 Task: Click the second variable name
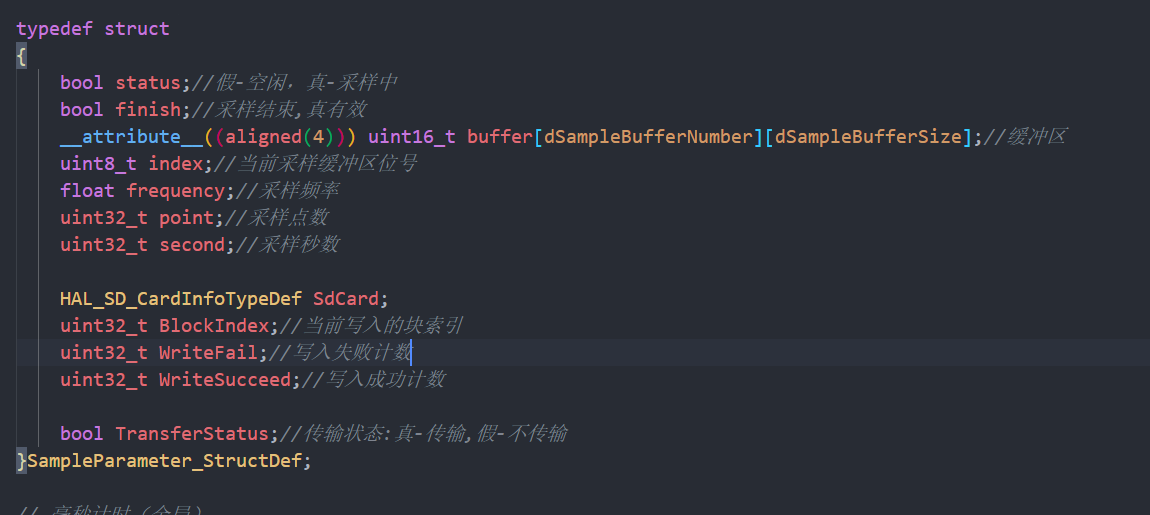point(191,245)
